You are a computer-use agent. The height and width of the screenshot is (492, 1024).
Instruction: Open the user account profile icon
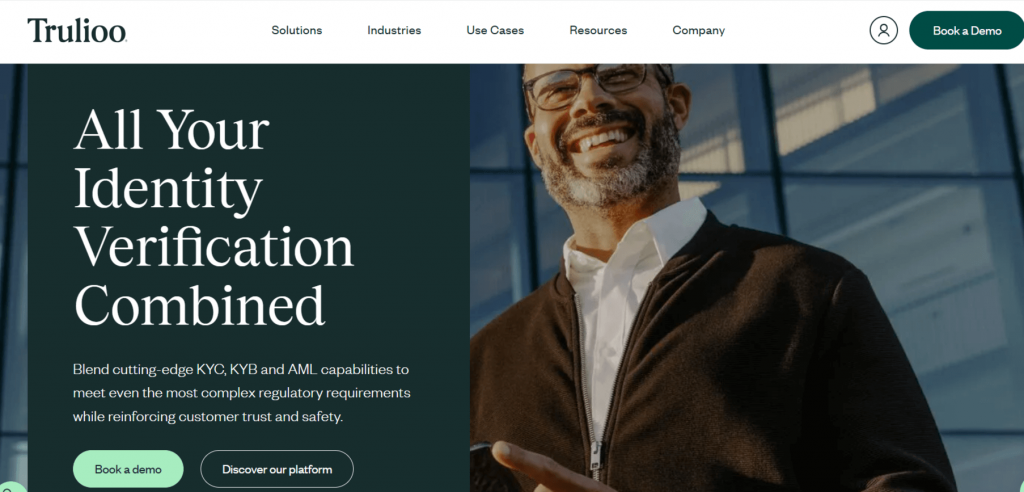[x=883, y=30]
